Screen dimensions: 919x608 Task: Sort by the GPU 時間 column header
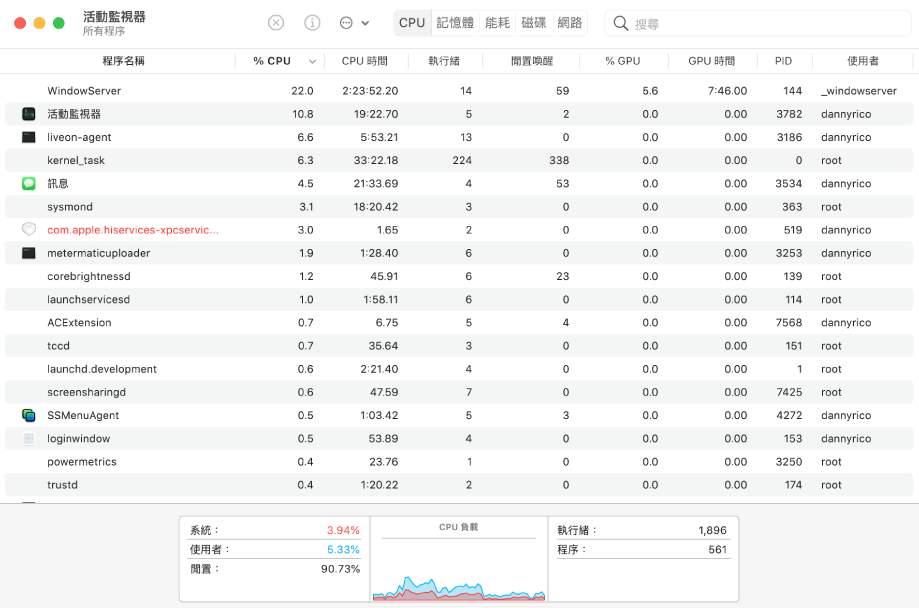712,61
